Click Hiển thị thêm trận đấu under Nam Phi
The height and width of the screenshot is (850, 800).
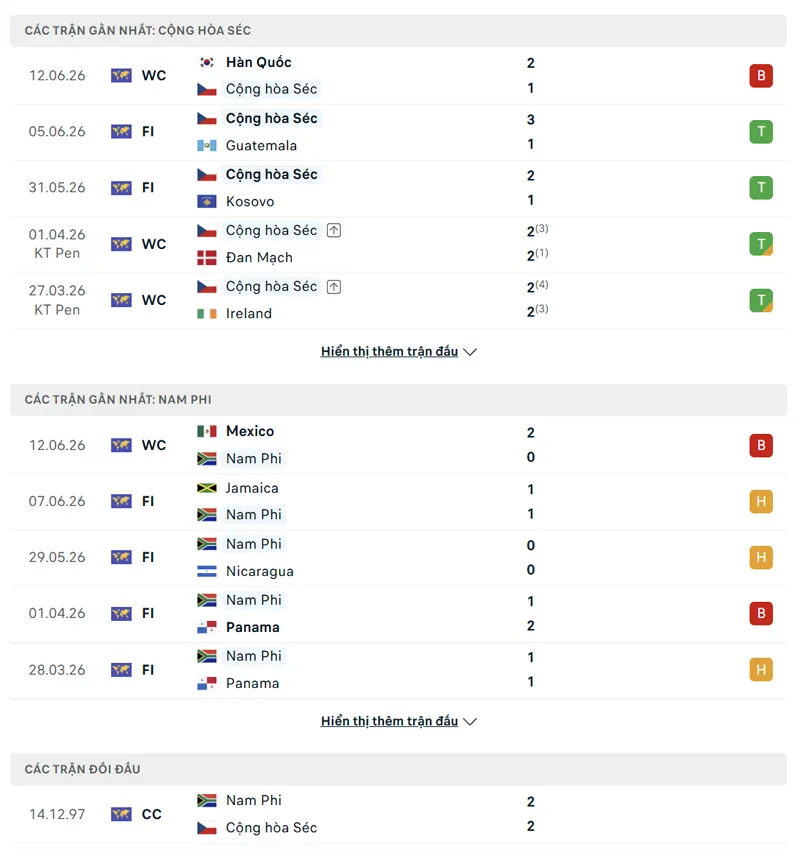click(x=389, y=721)
